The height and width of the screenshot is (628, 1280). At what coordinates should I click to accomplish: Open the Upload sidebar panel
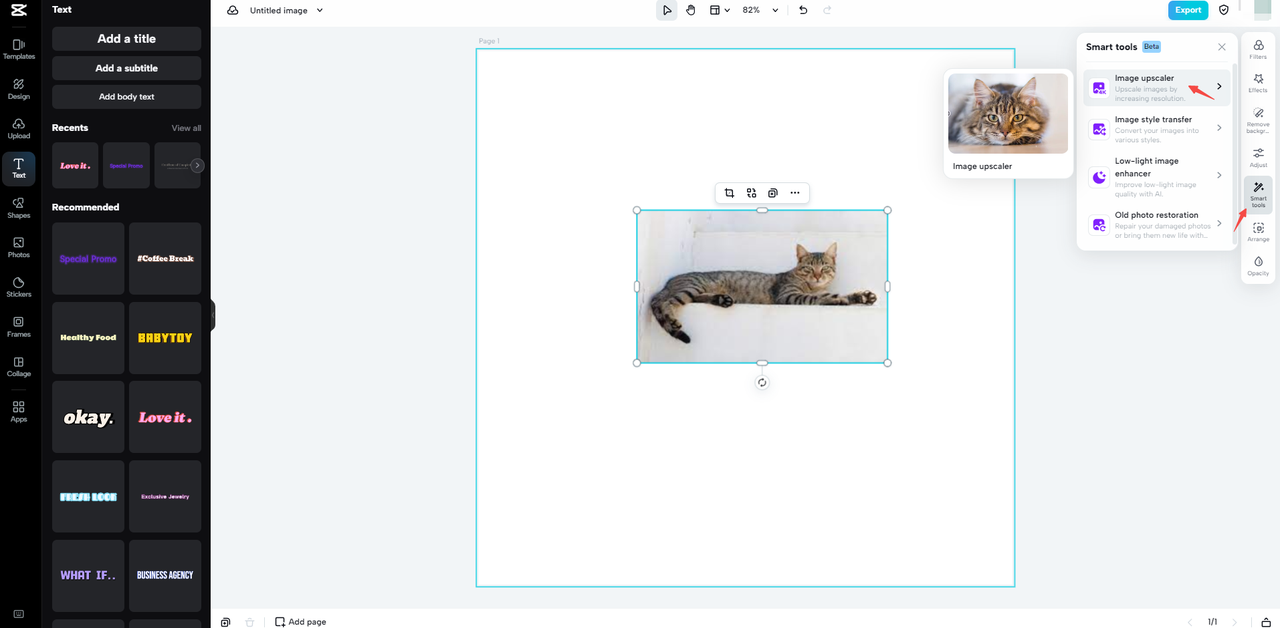[19, 129]
